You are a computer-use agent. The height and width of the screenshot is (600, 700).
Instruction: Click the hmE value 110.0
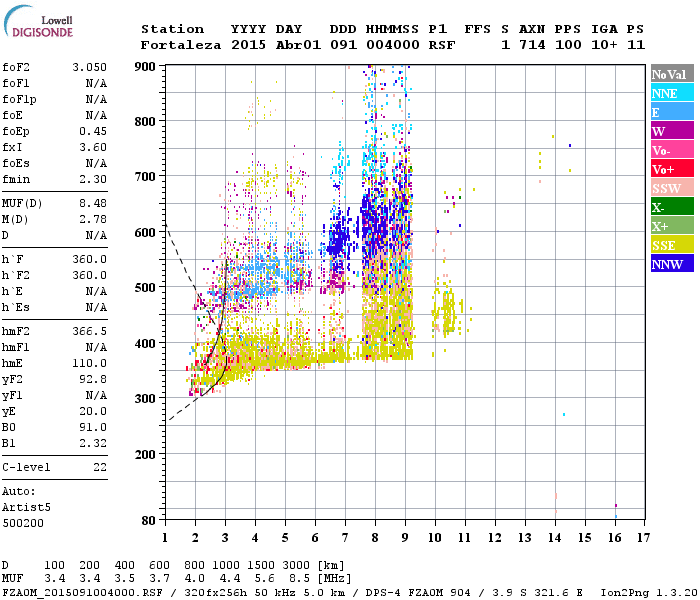coord(89,363)
